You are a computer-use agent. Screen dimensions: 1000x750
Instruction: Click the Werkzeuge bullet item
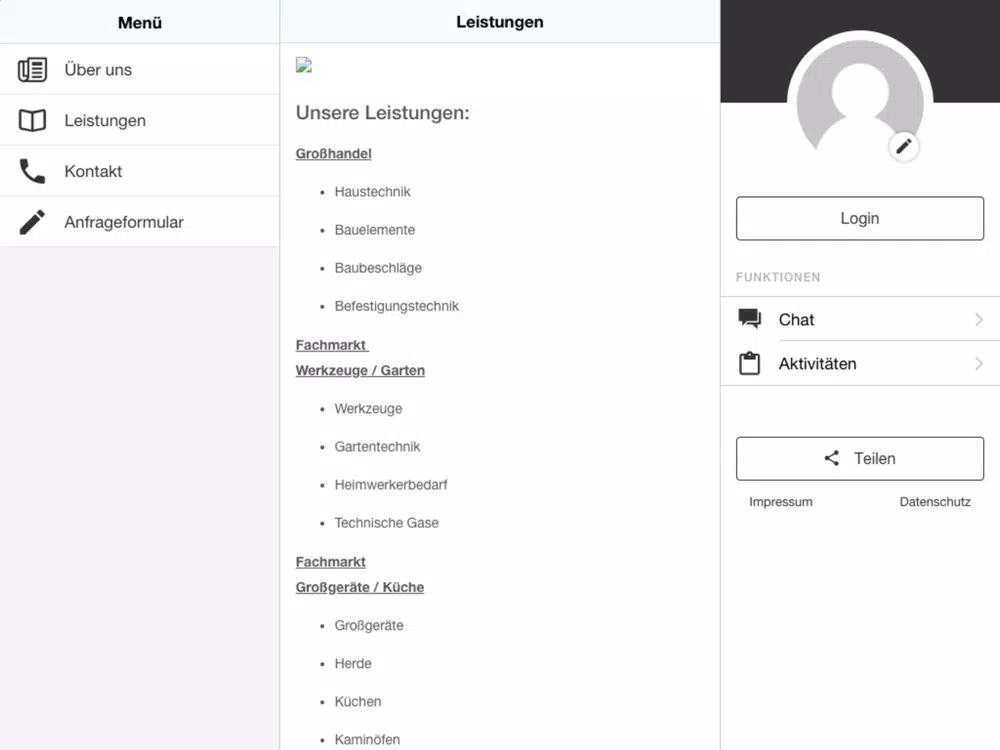[x=369, y=409]
